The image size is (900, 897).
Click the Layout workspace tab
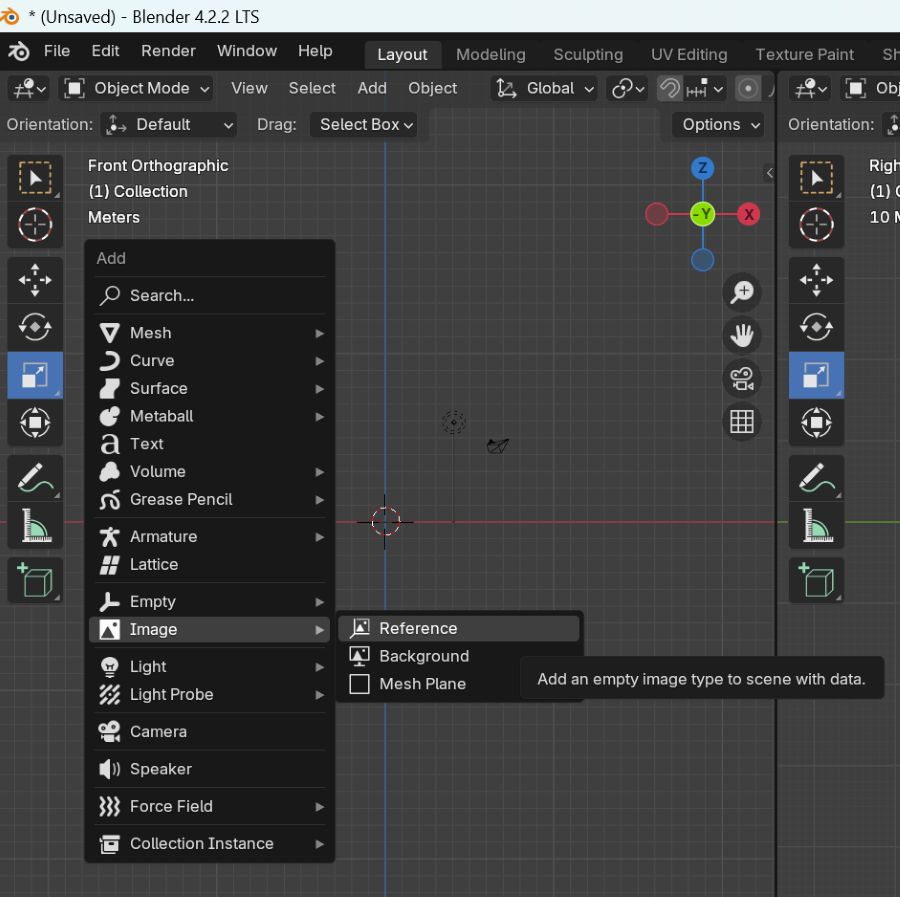[x=402, y=55]
